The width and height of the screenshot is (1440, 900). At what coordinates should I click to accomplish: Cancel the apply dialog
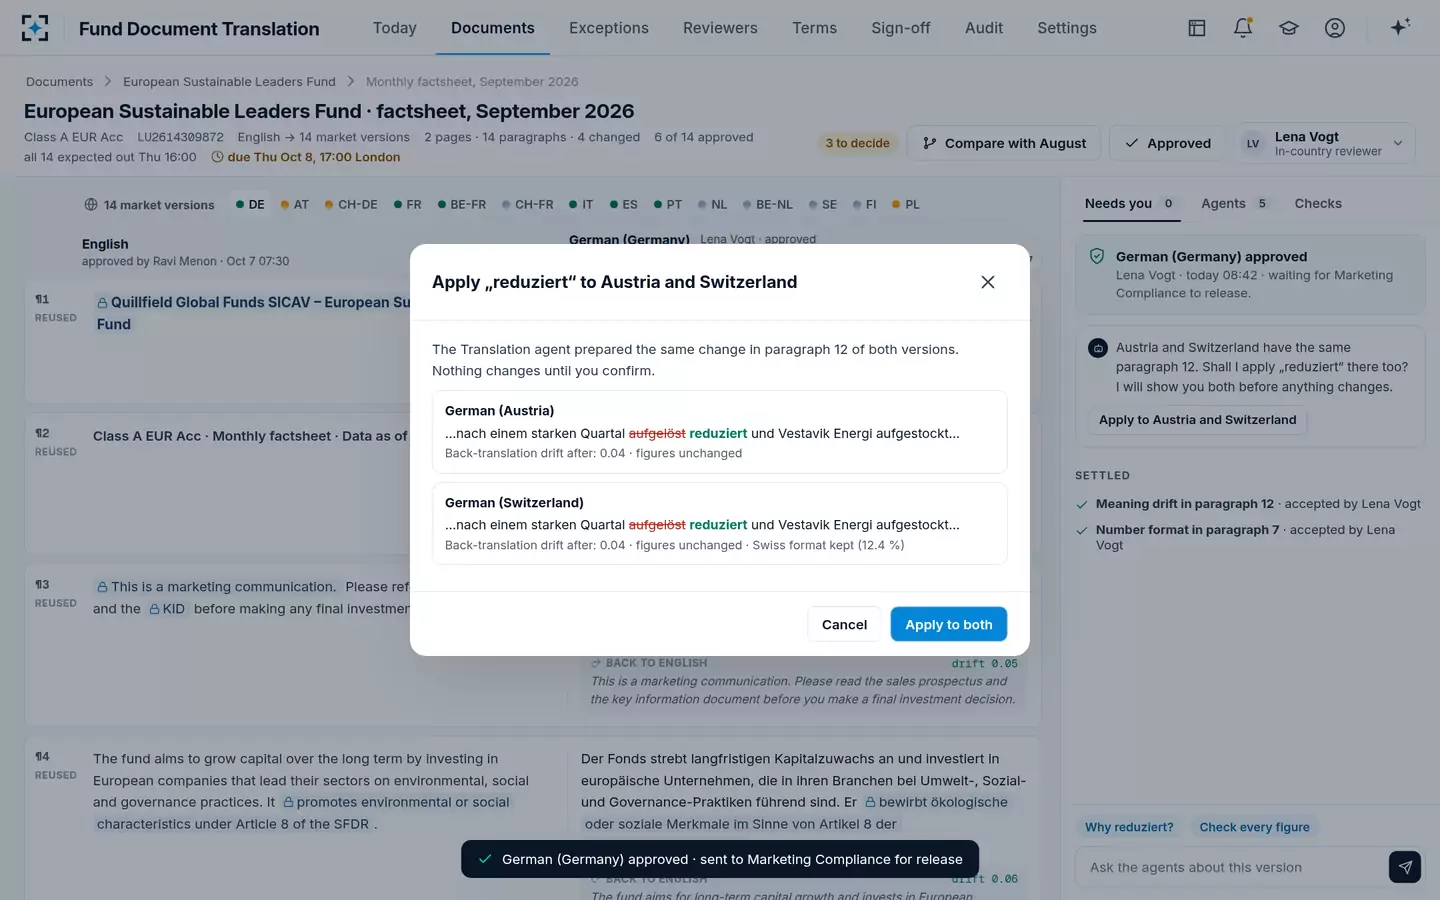[x=844, y=624]
